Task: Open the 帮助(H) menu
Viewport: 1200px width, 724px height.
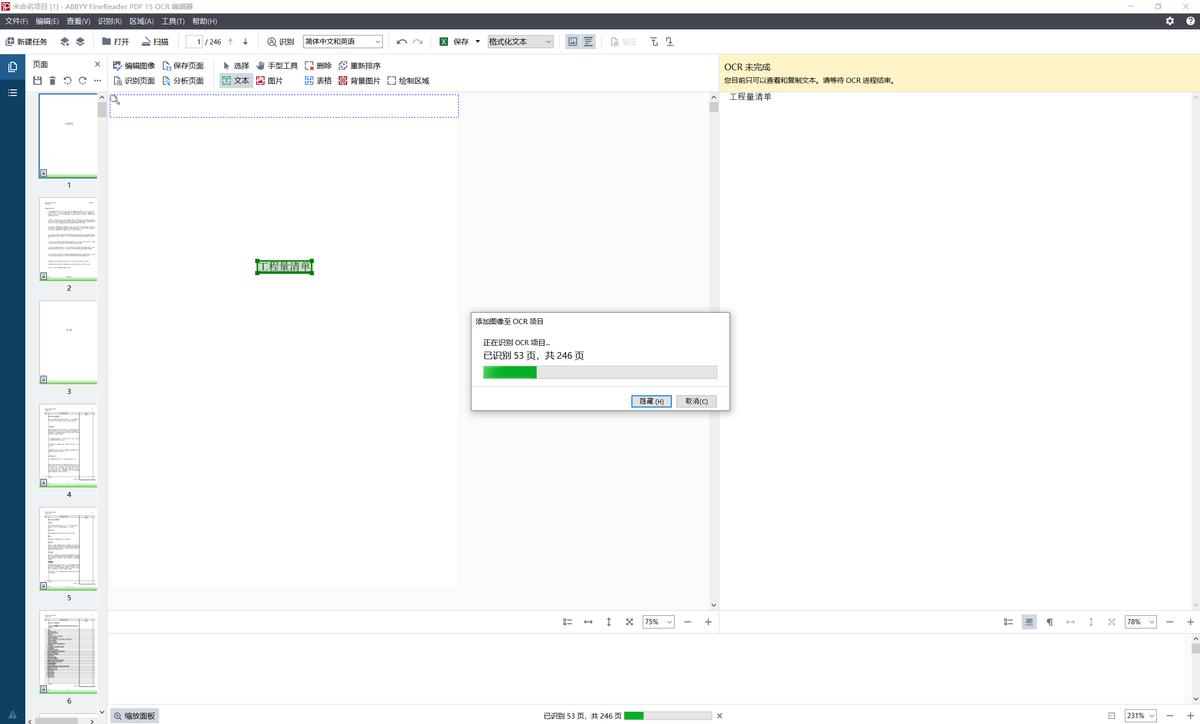Action: [x=204, y=21]
